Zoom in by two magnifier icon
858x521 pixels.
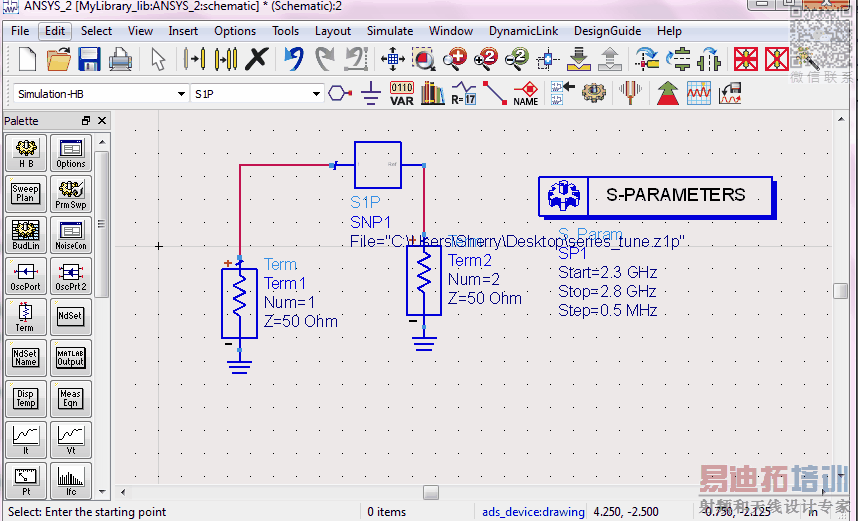(x=486, y=59)
